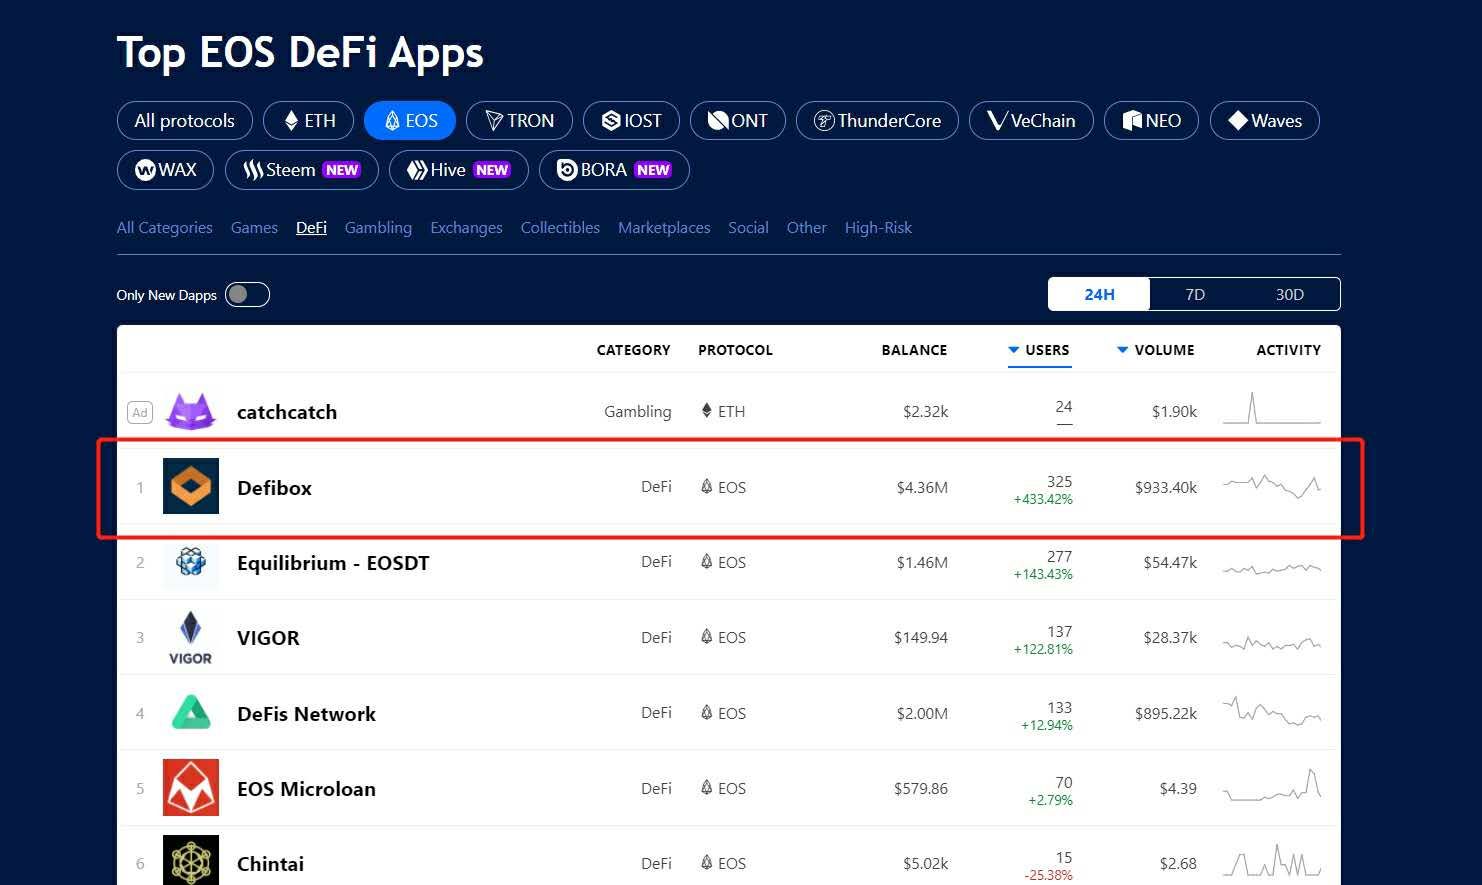Filter by Hive protocol

click(459, 169)
